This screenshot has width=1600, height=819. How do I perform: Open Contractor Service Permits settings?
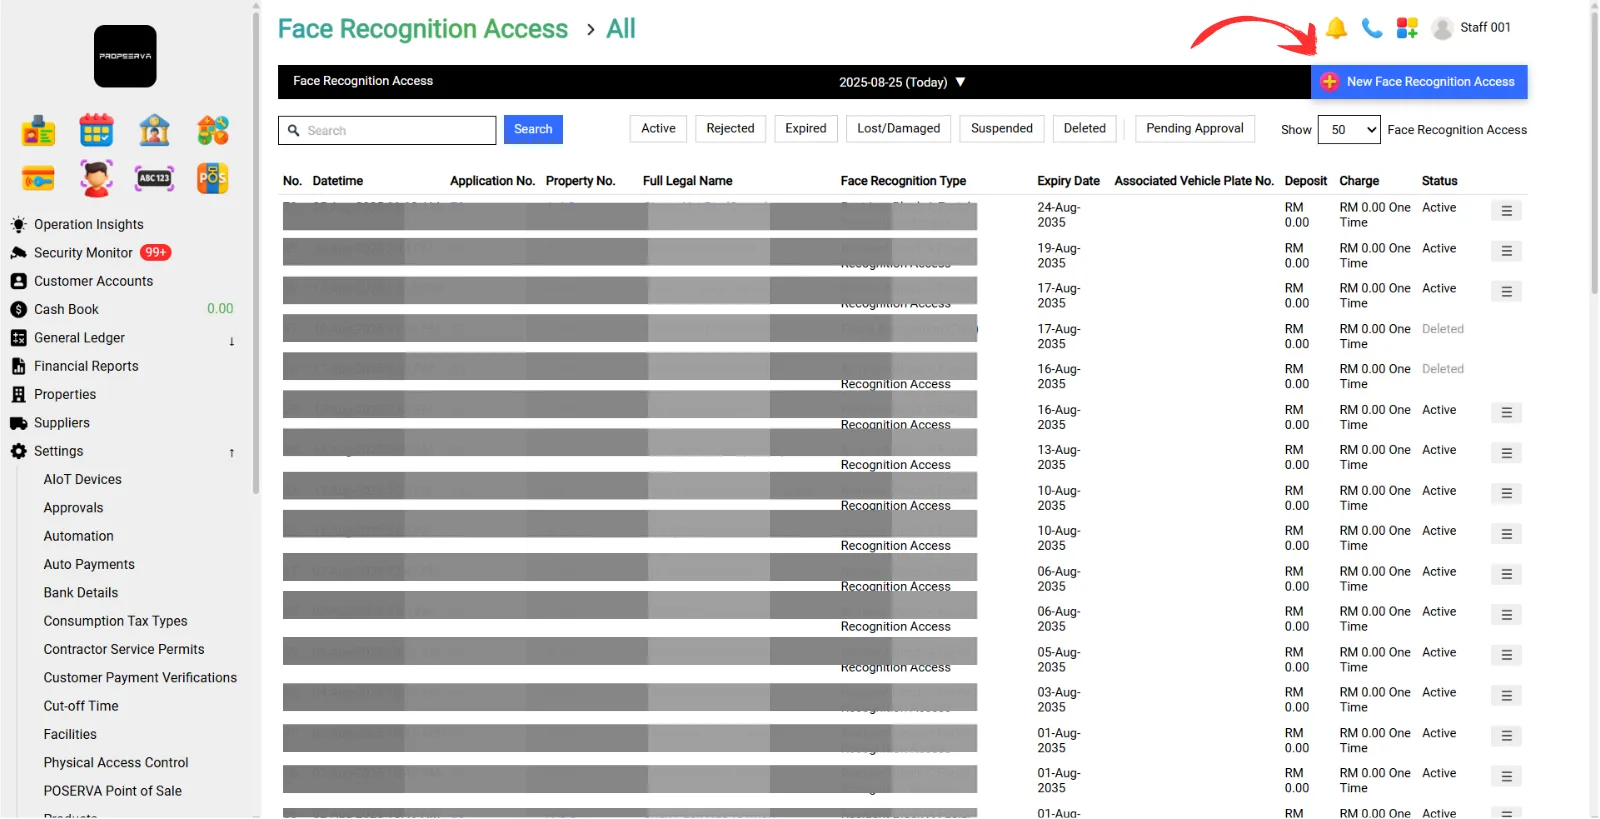(x=124, y=650)
